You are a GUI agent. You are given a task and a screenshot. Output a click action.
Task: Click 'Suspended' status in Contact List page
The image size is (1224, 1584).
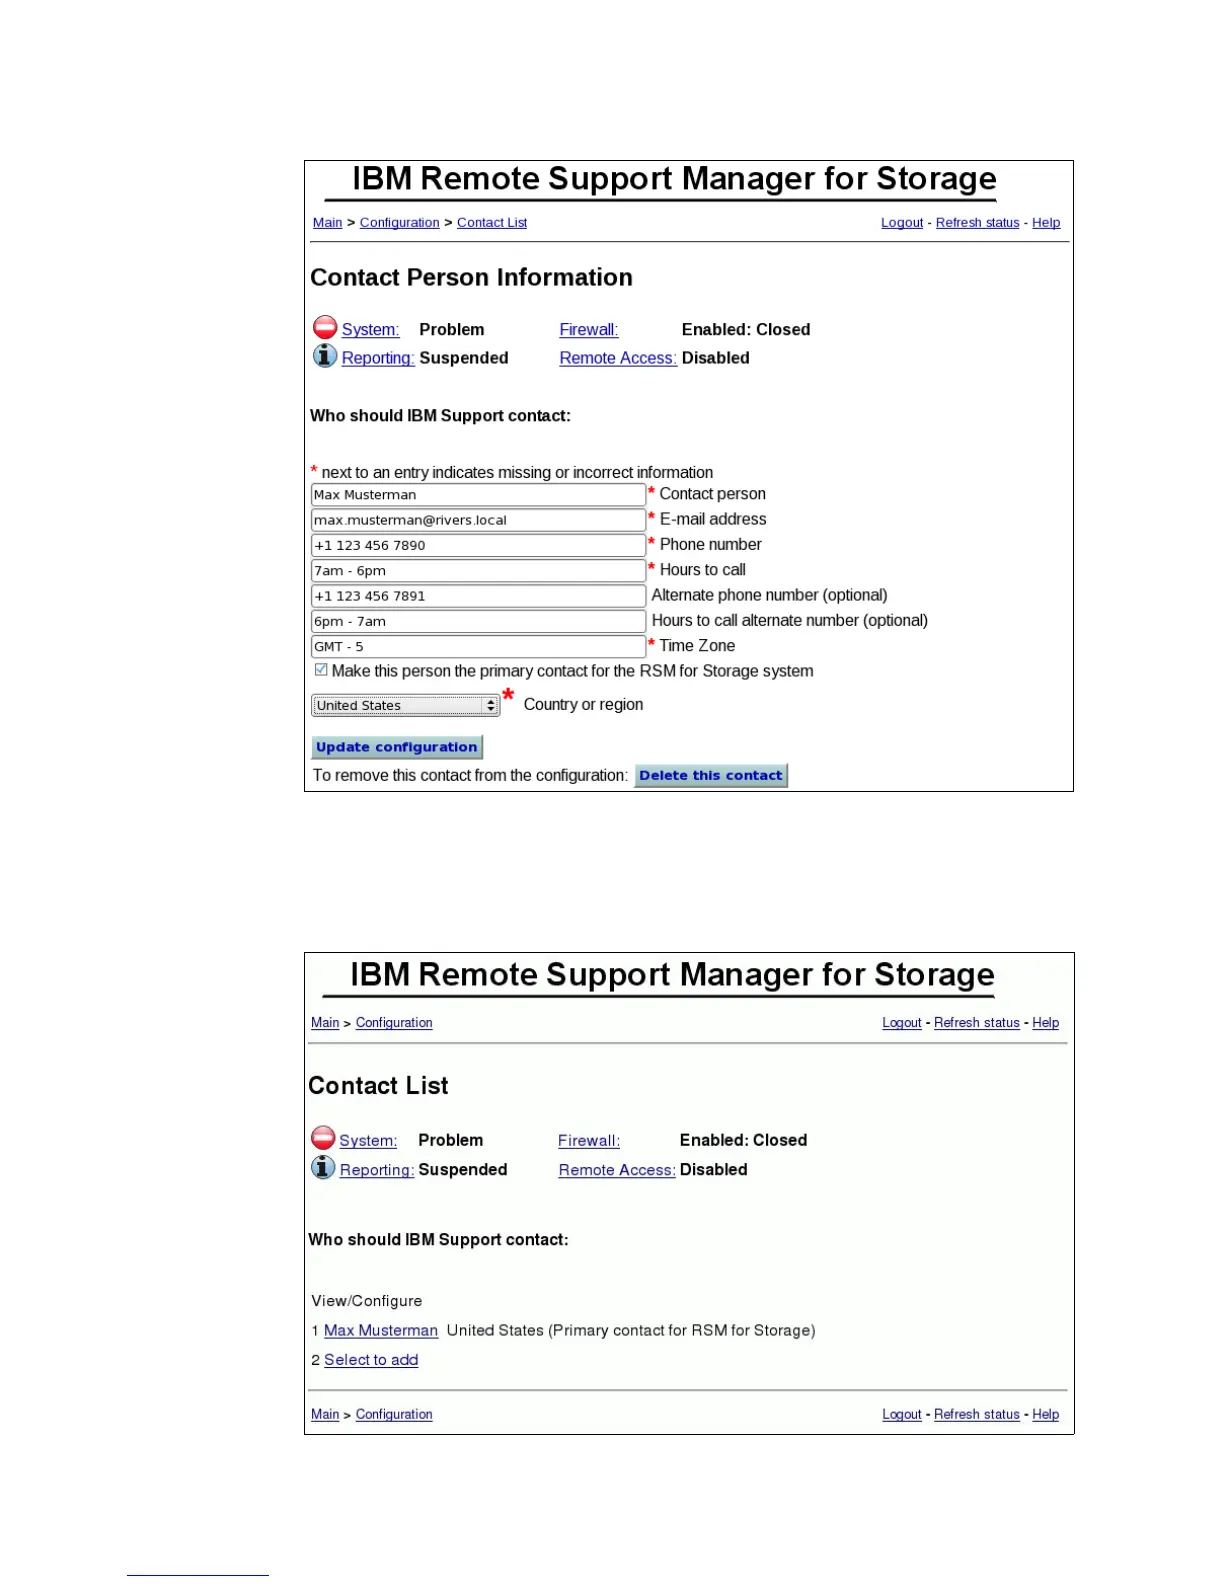463,1170
